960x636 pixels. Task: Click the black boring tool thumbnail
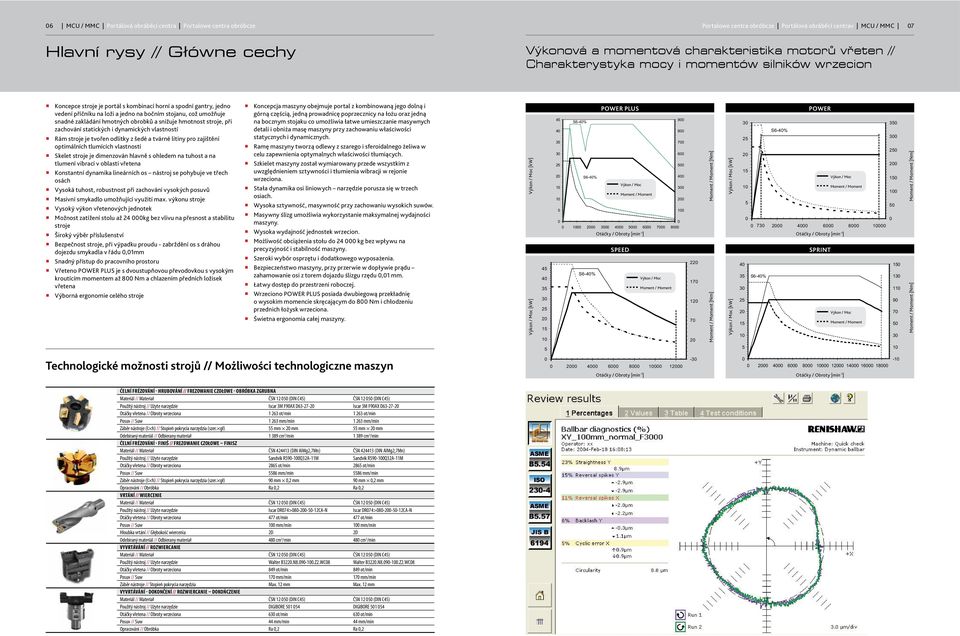[x=77, y=564]
